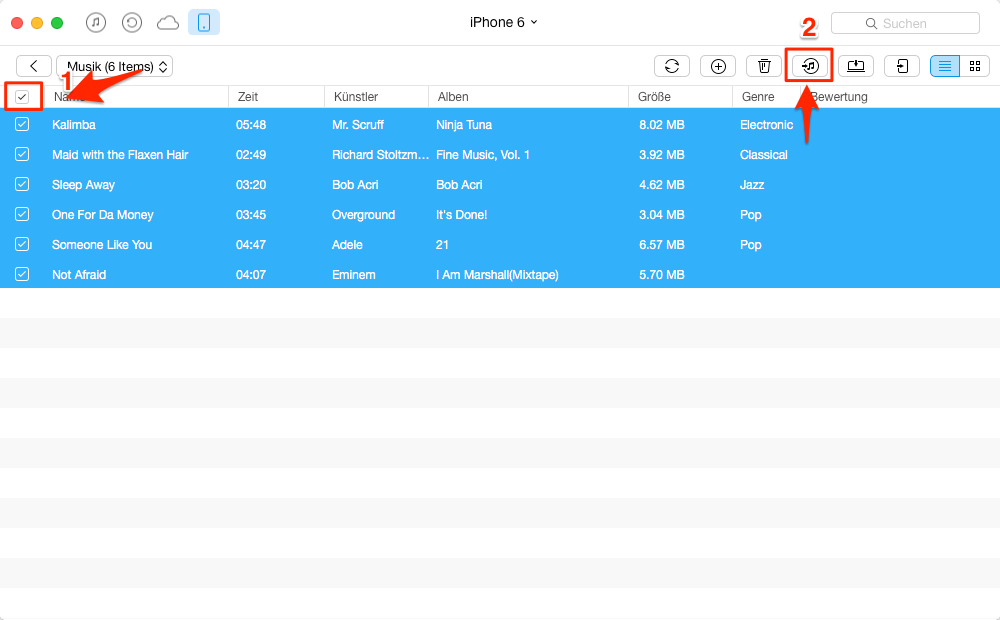
Task: Click into the Suchen search field
Action: pos(905,24)
